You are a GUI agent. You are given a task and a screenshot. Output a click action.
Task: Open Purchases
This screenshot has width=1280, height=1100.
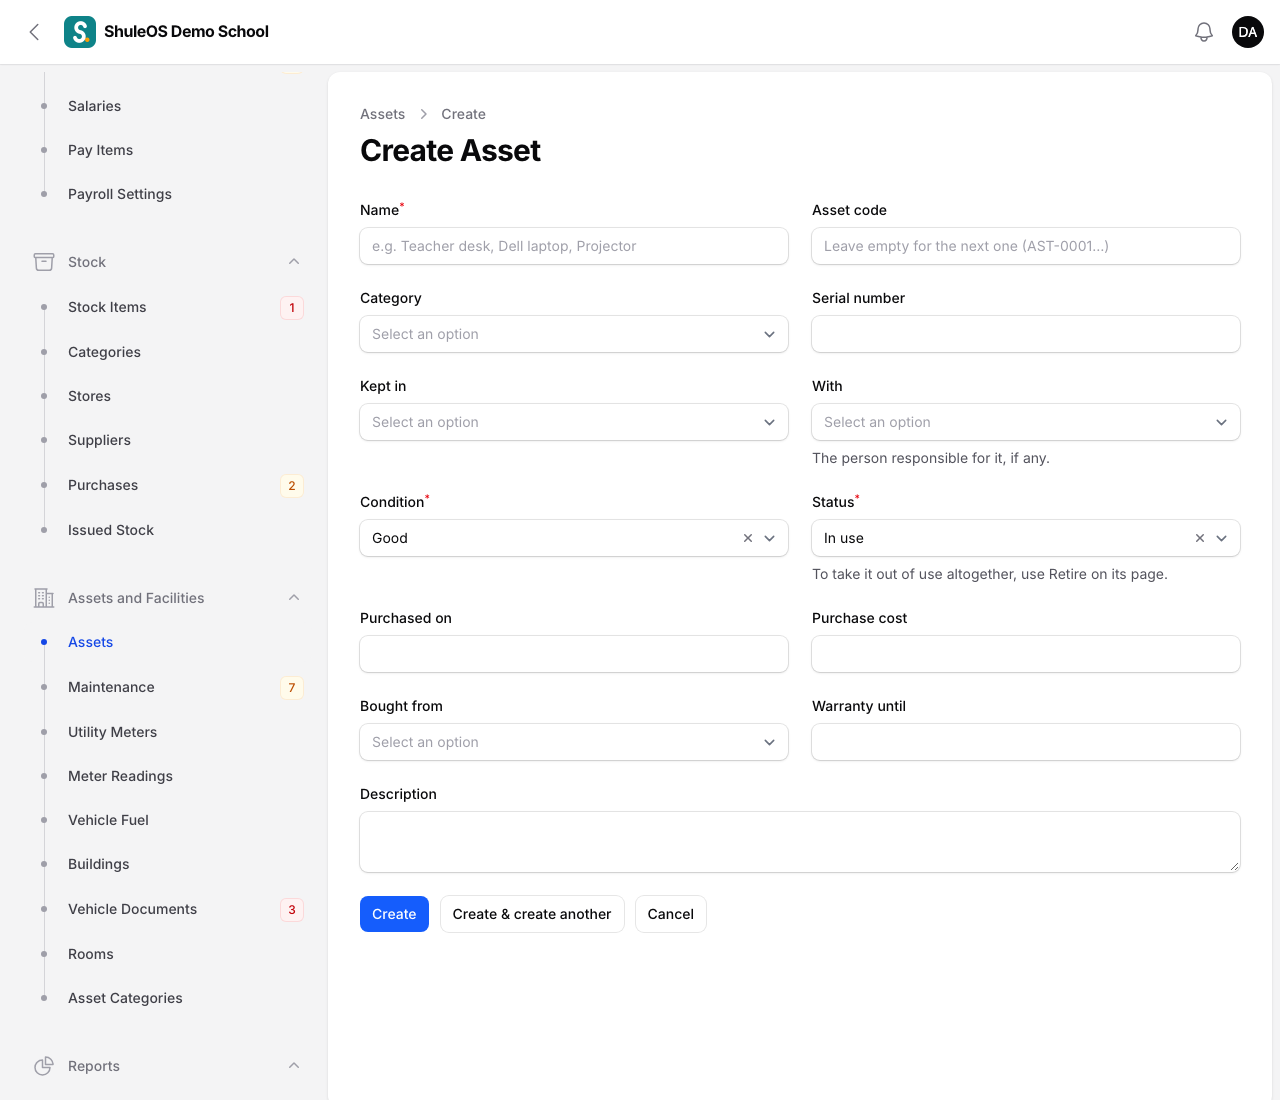point(103,485)
